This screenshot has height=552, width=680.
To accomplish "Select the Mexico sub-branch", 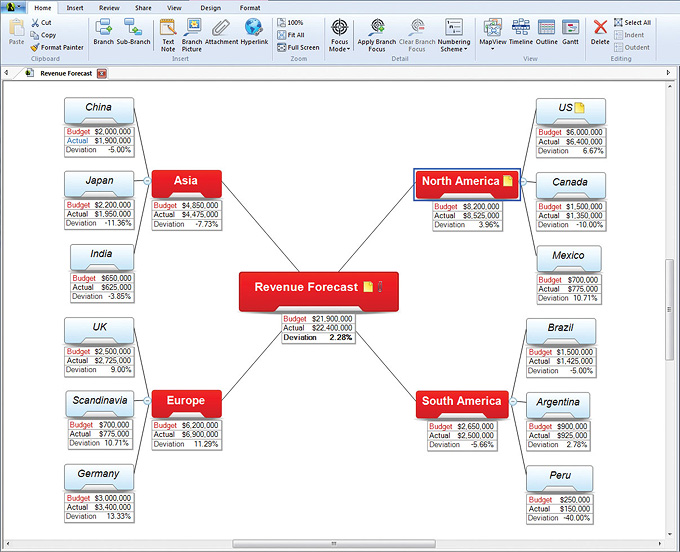I will pos(569,259).
